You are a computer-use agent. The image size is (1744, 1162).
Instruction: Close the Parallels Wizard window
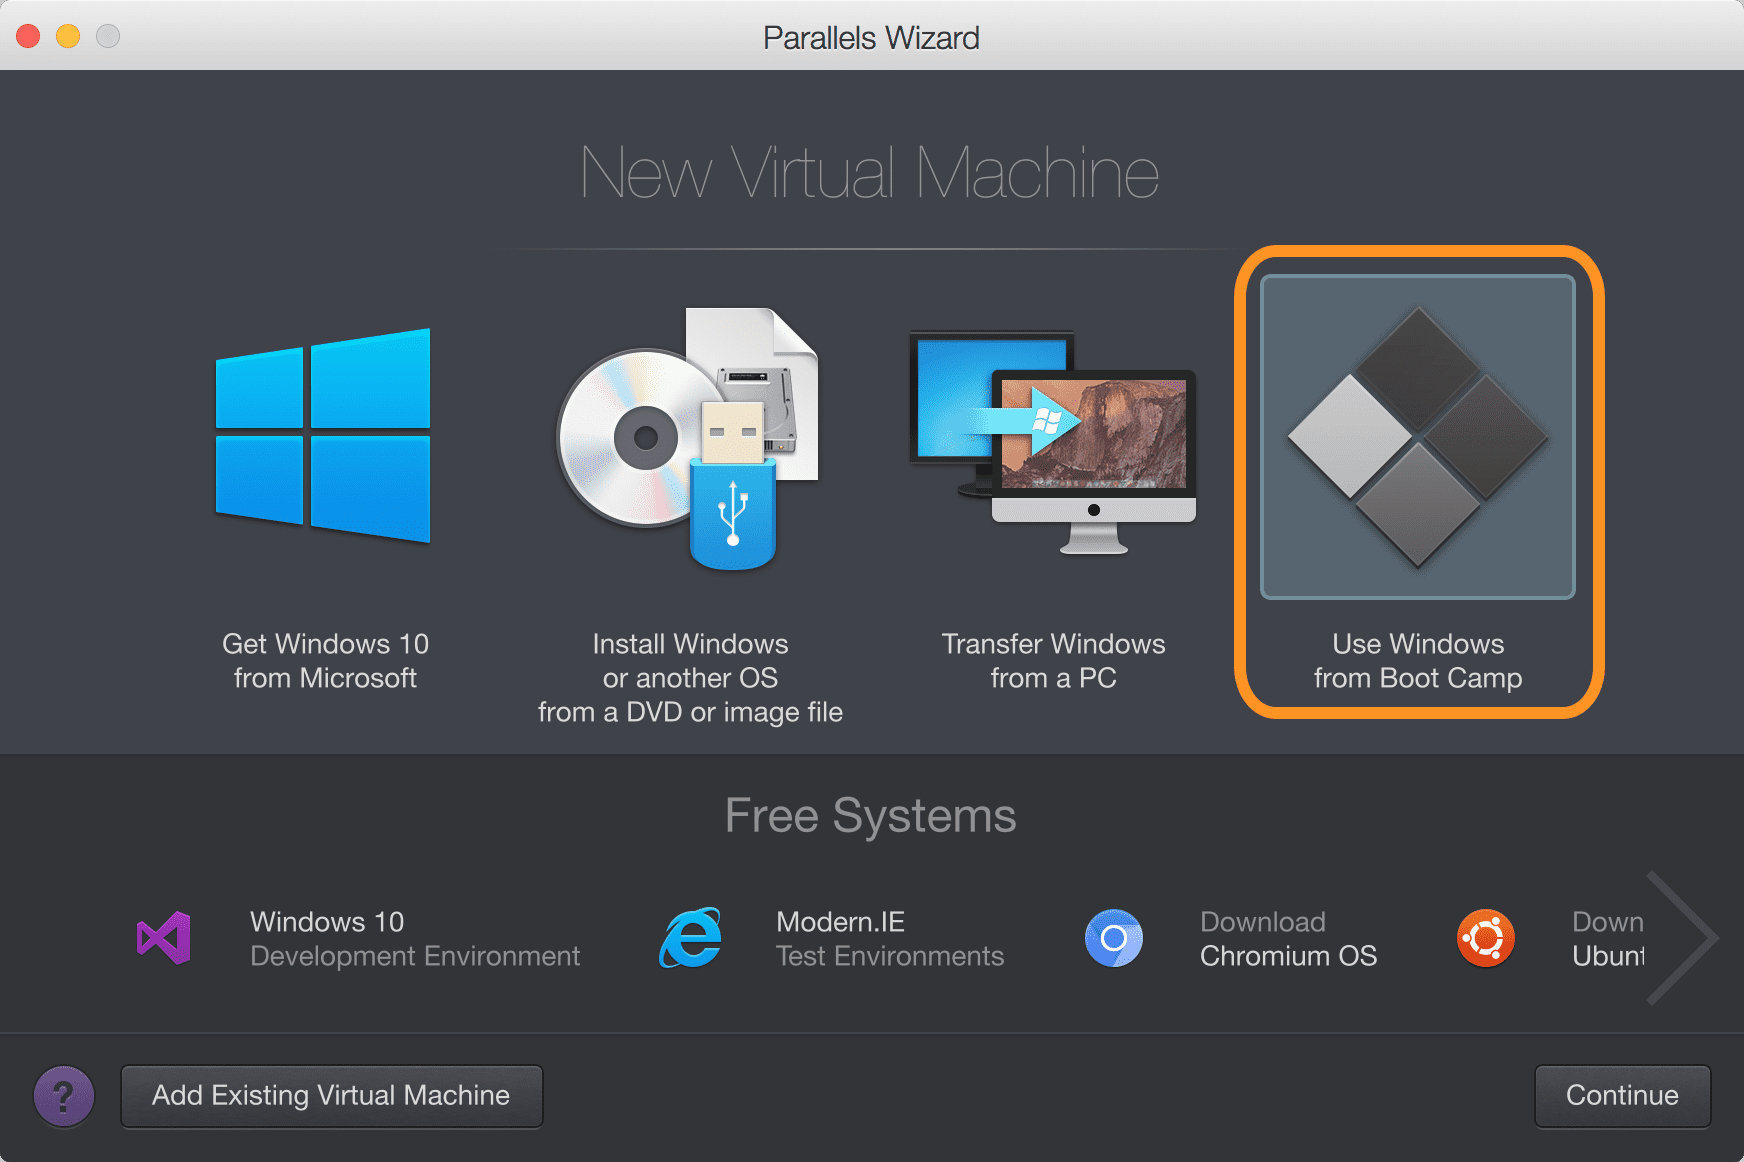pyautogui.click(x=28, y=36)
